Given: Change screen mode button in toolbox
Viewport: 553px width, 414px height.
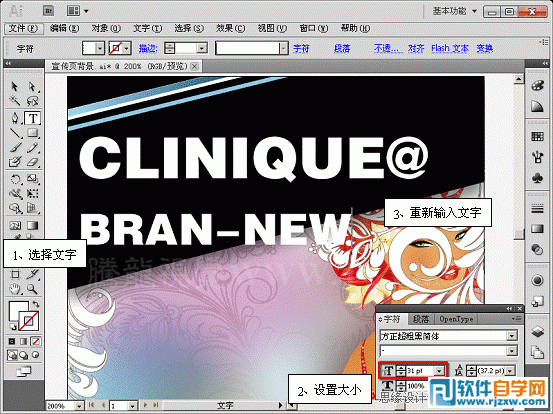Looking at the screenshot, I should click(x=24, y=371).
